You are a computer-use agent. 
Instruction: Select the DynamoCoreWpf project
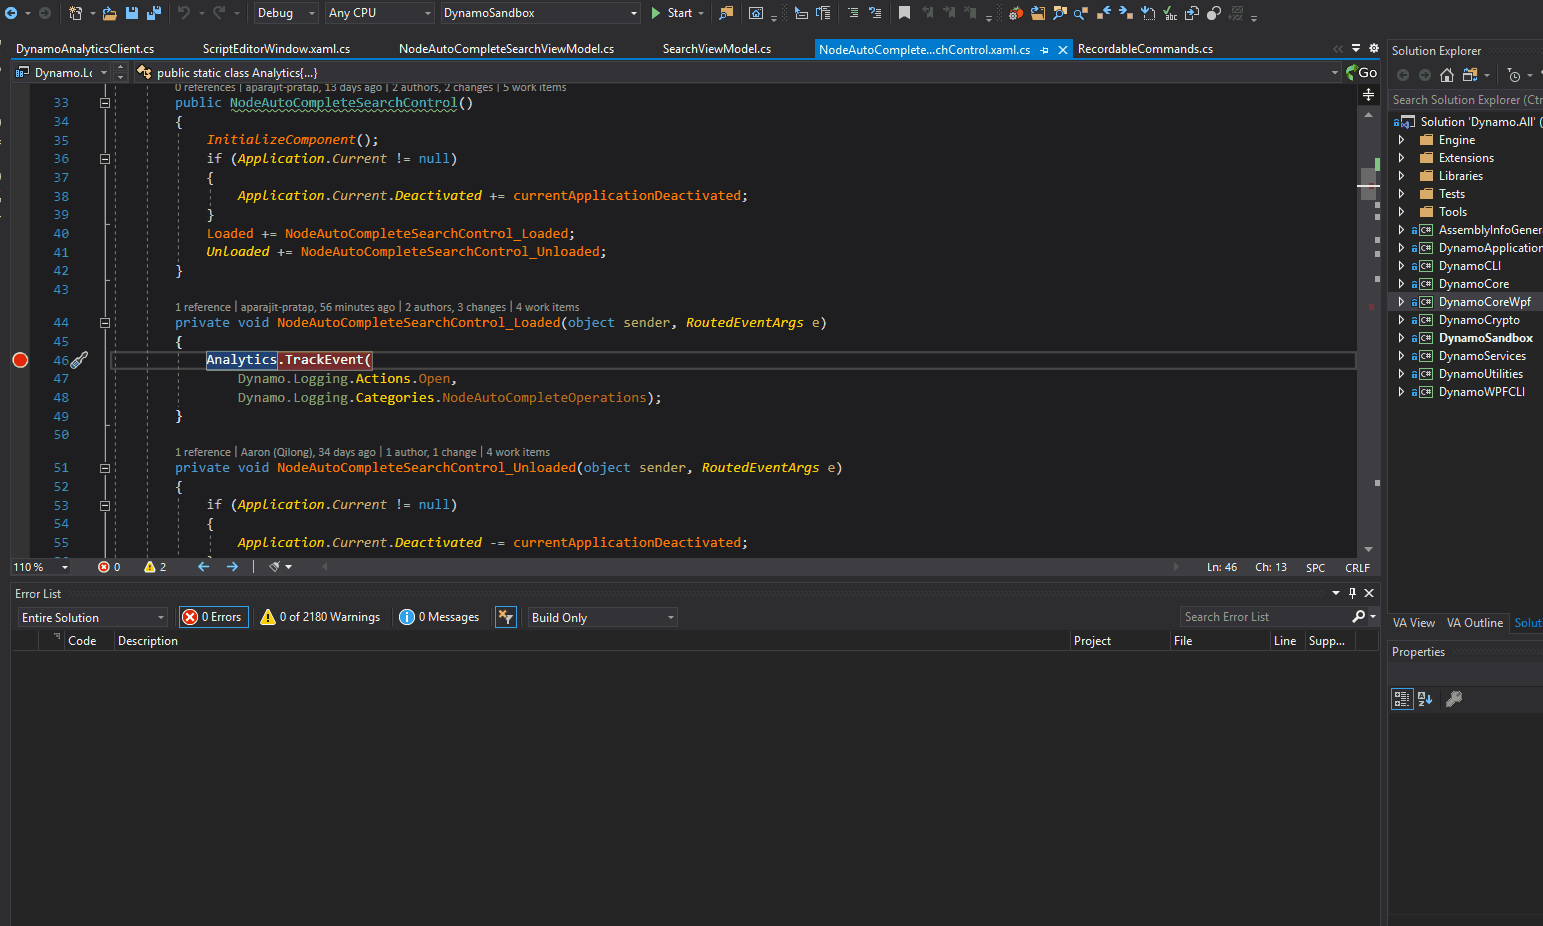click(x=1484, y=302)
